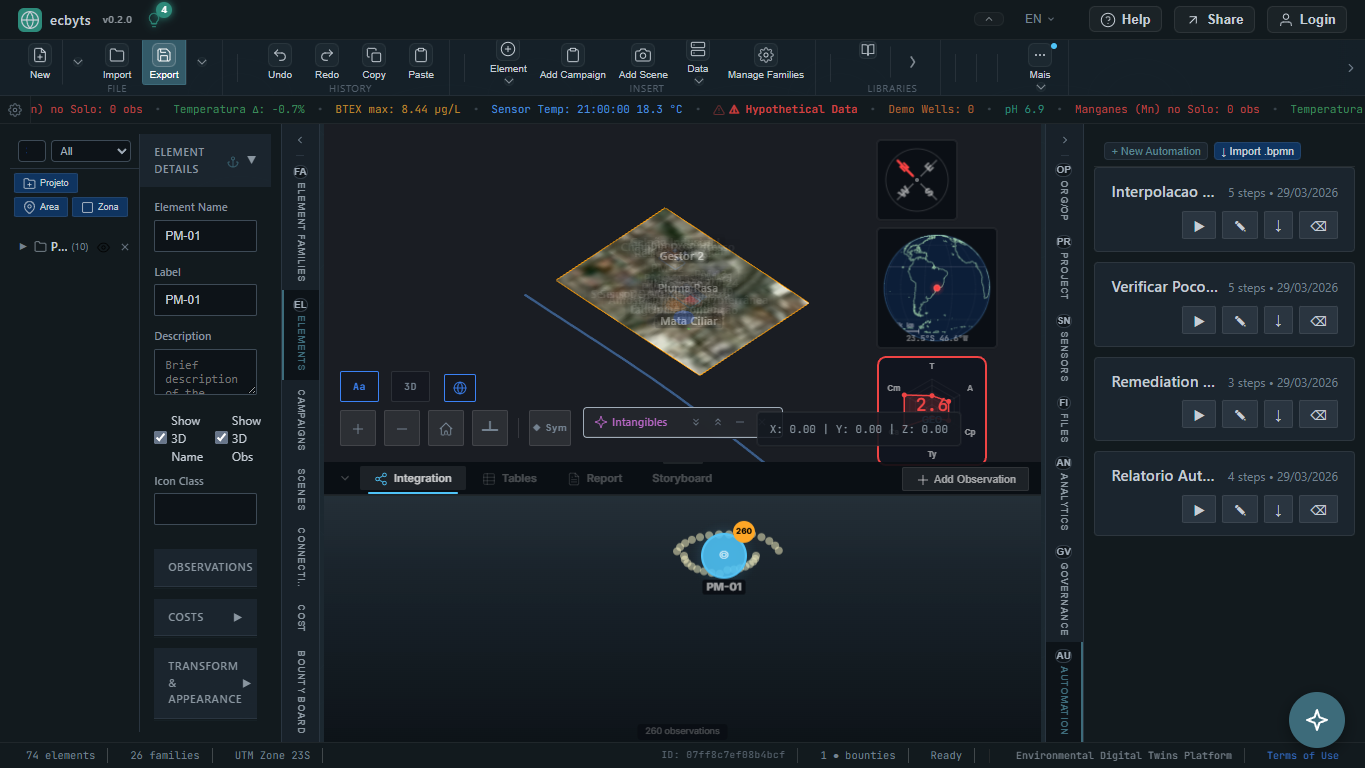Delete the Relatorio Aut automation
1365x768 pixels.
(1318, 510)
